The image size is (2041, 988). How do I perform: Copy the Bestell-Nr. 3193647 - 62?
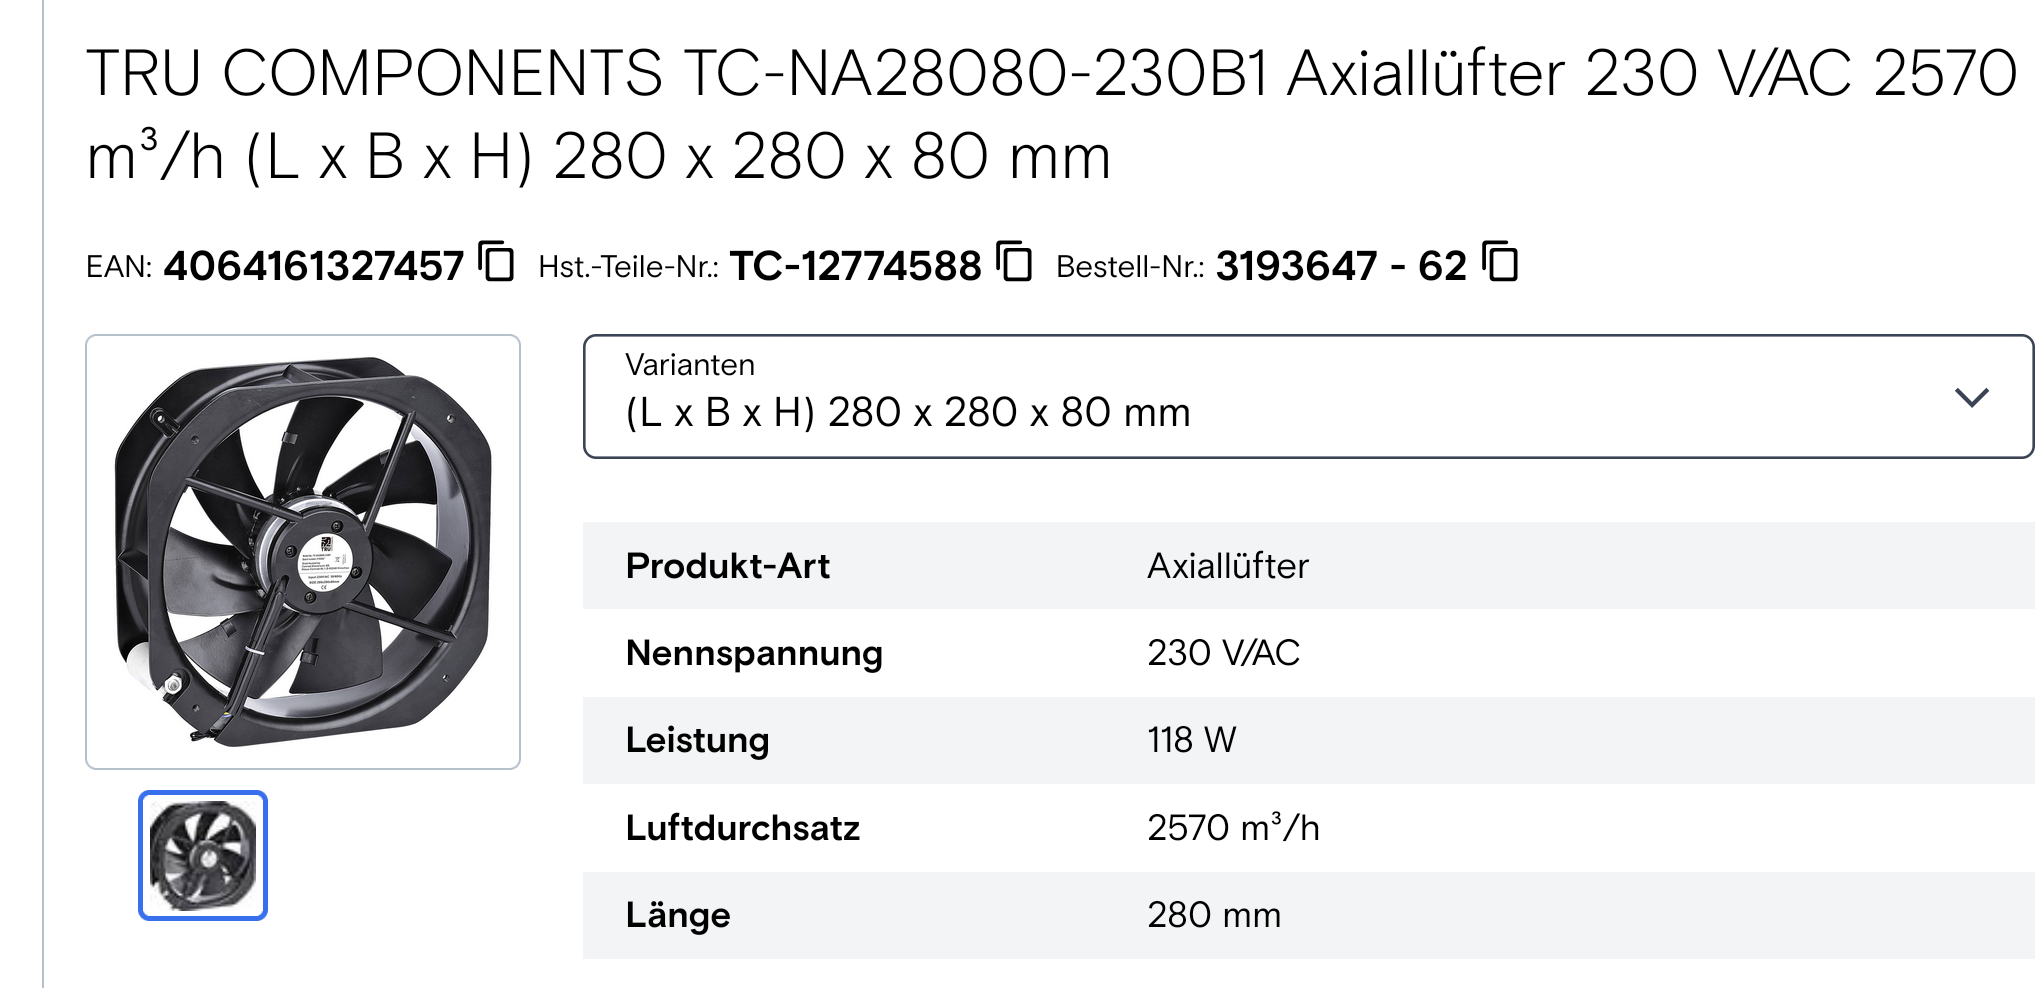[1499, 265]
